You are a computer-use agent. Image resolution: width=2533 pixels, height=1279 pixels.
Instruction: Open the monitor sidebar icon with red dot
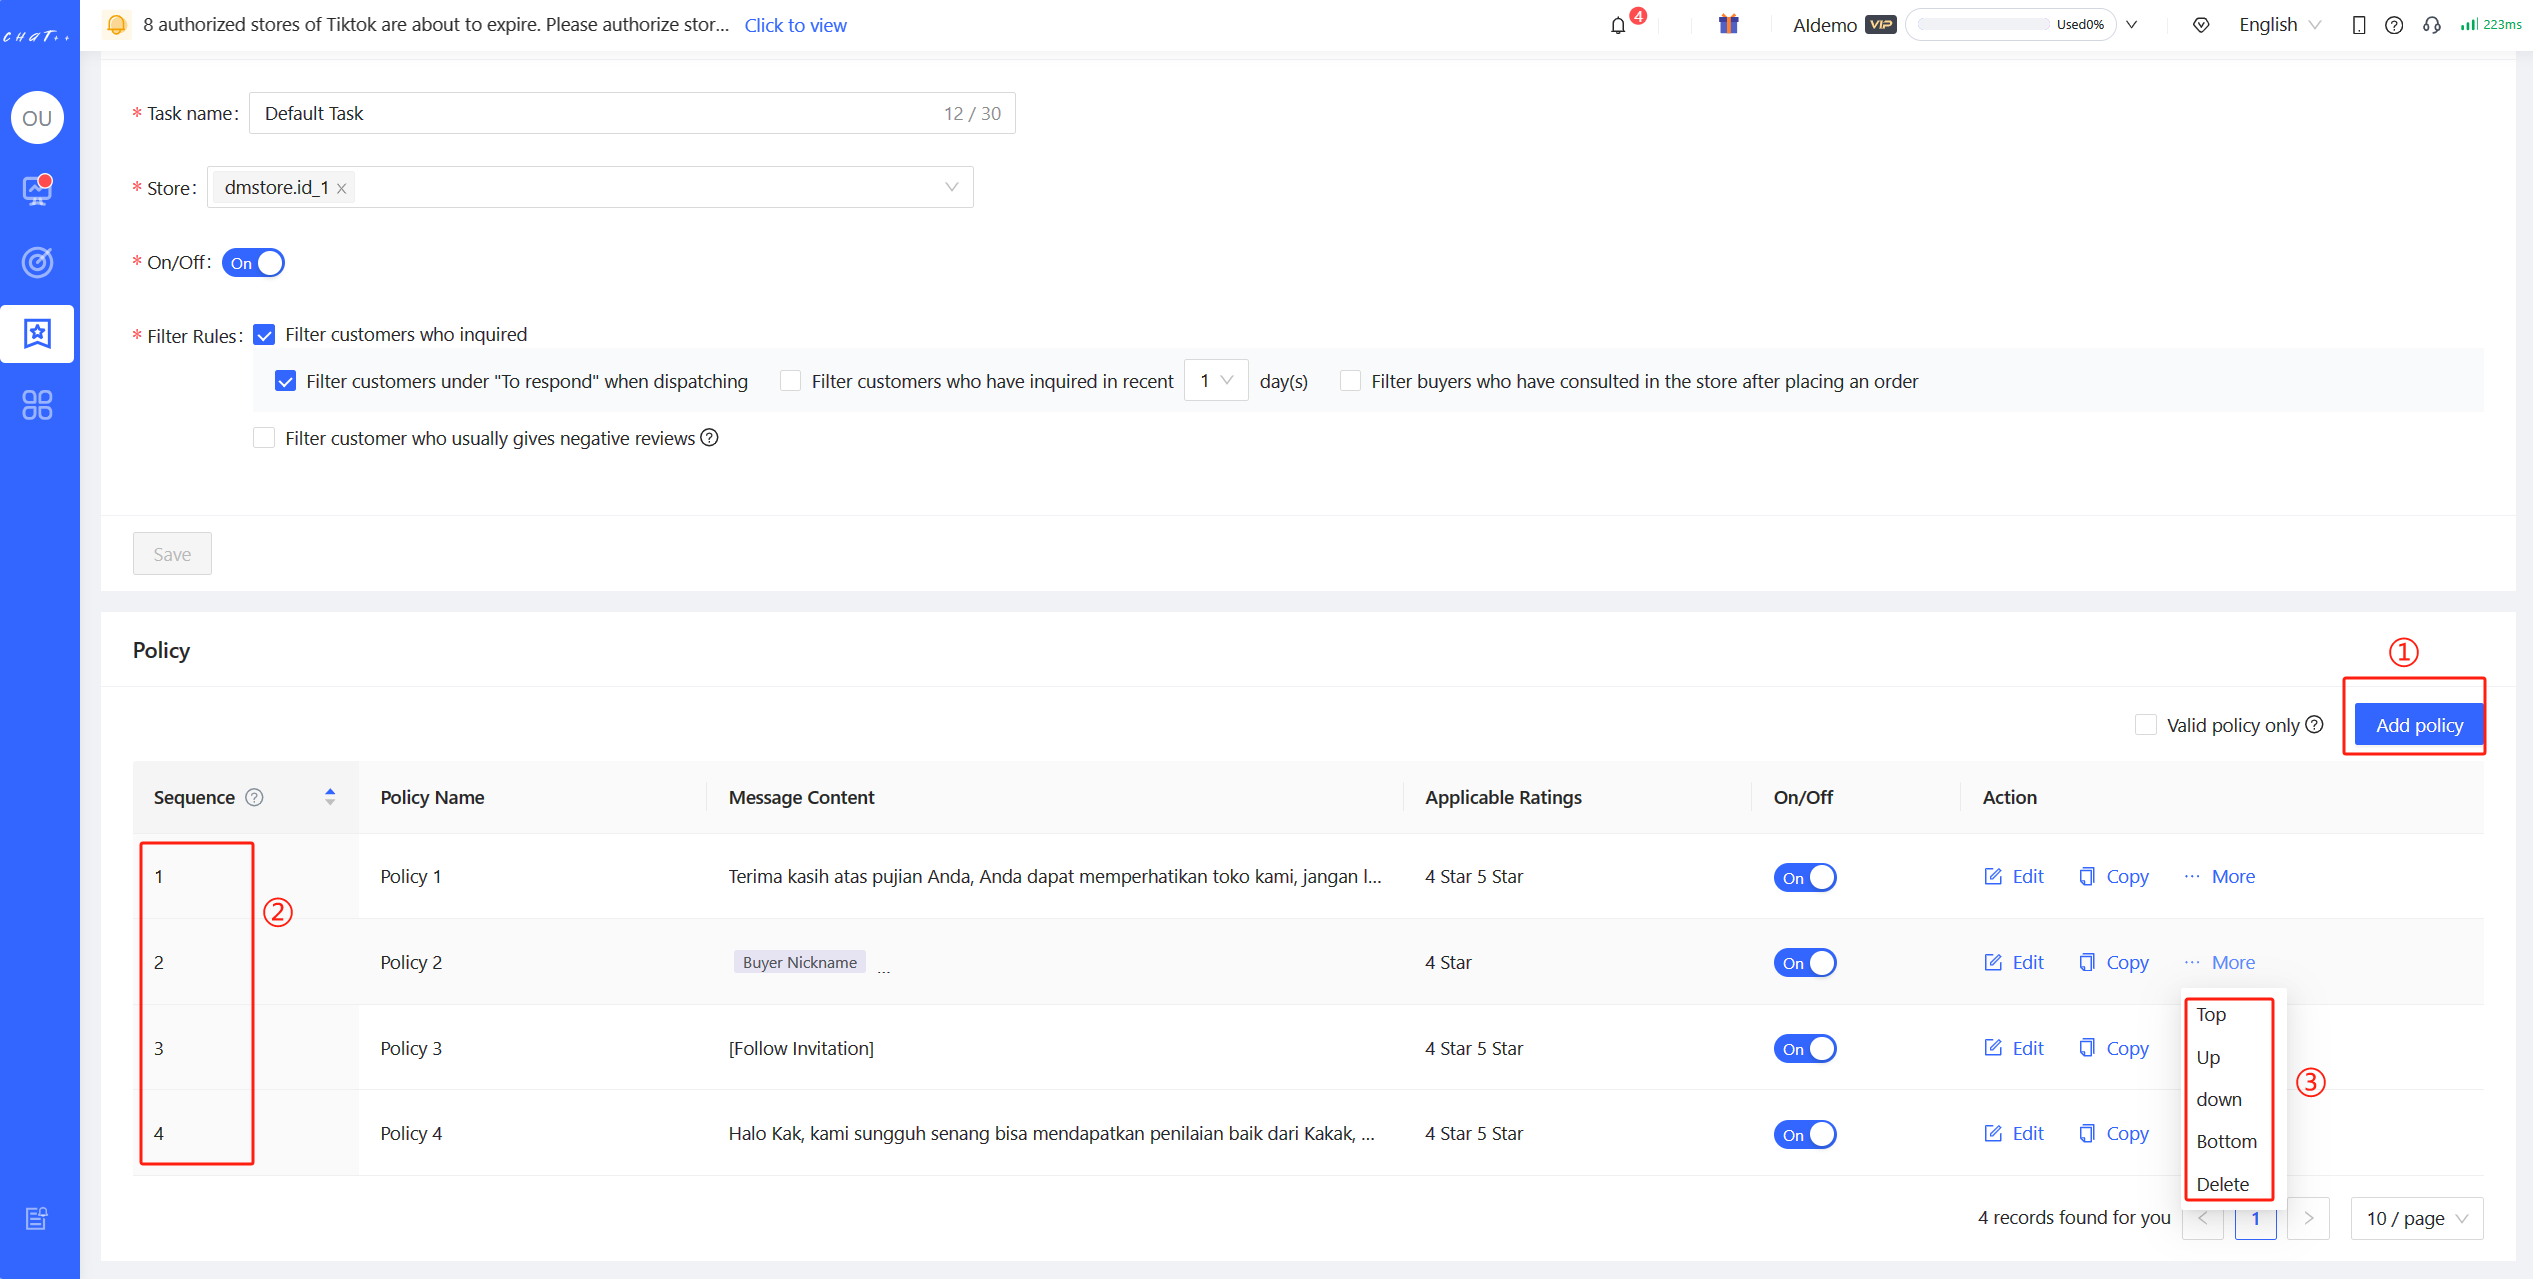38,189
